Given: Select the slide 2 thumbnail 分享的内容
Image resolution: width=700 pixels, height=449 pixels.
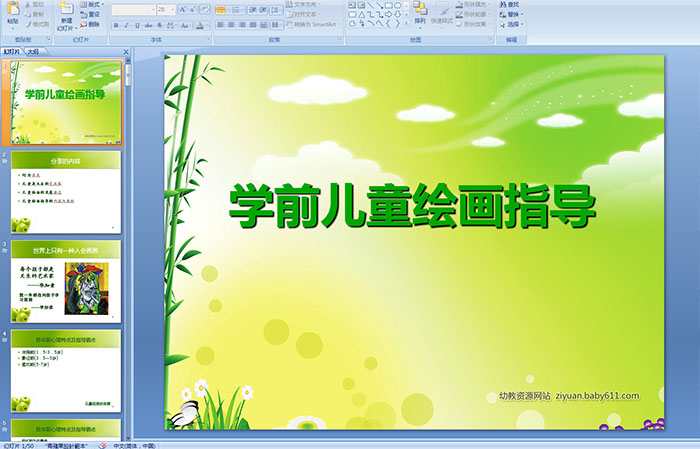Looking at the screenshot, I should click(66, 192).
